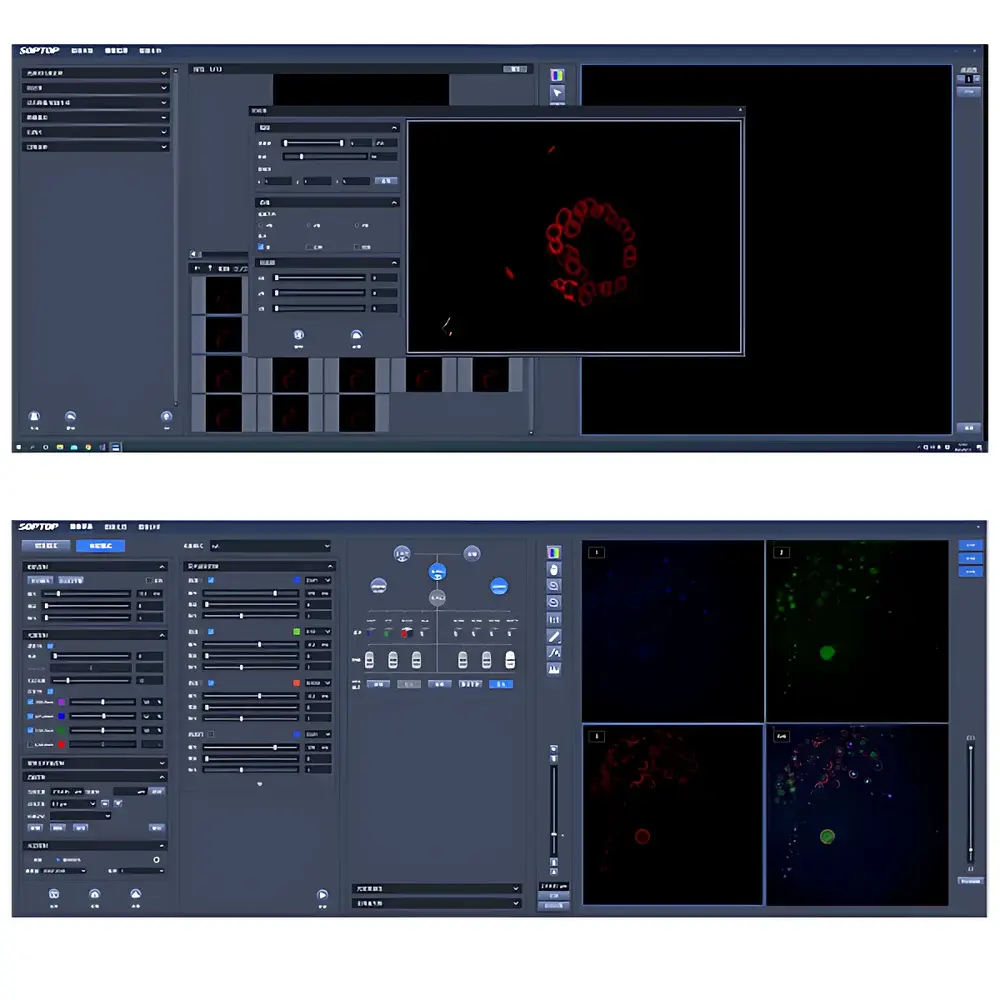Image resolution: width=1000 pixels, height=1000 pixels.
Task: Select the mouse pointer tool icon
Action: [x=554, y=568]
